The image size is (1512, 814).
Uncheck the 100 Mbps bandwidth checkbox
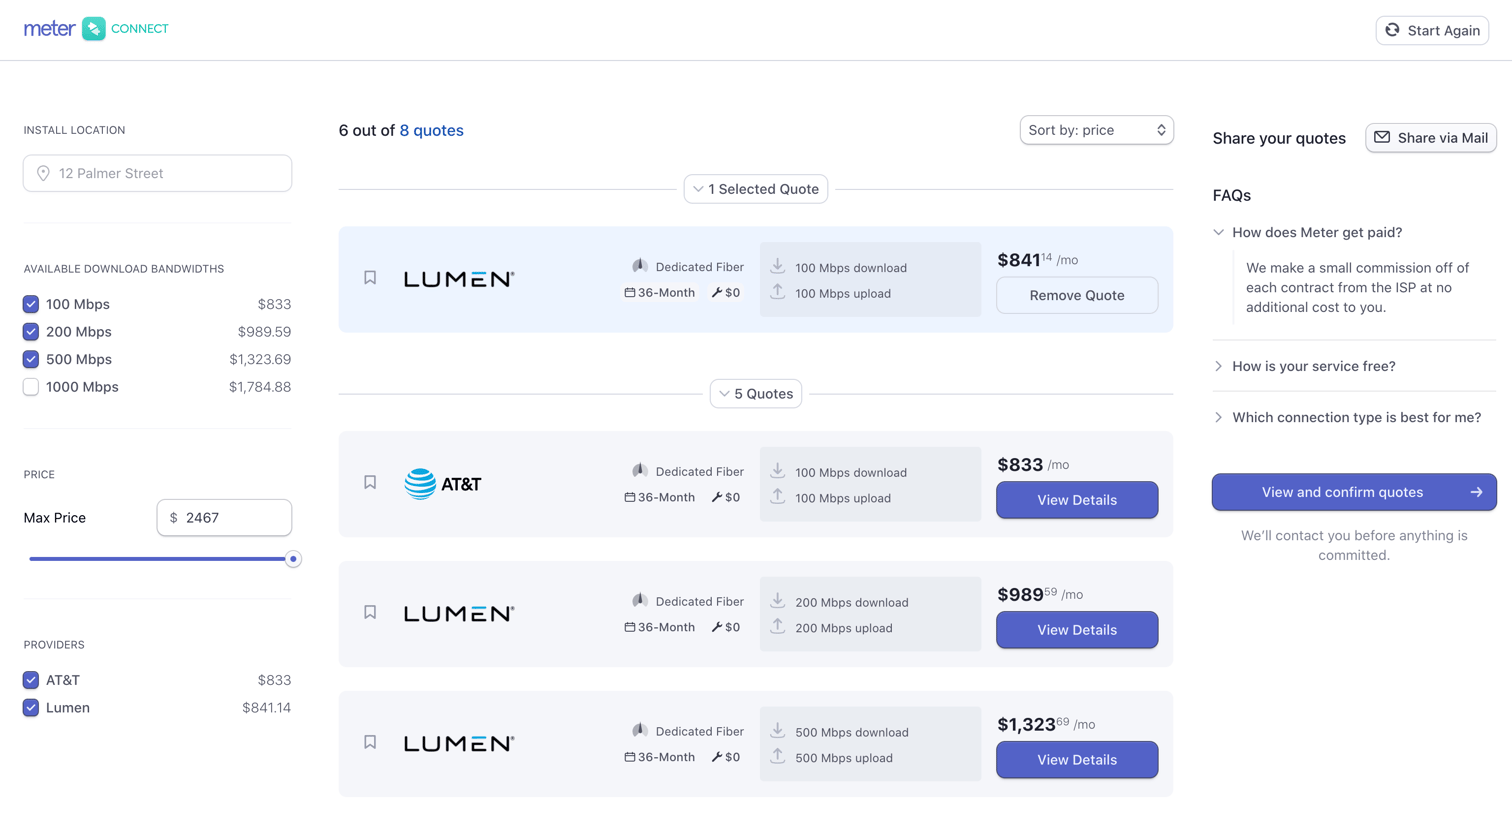click(x=31, y=304)
